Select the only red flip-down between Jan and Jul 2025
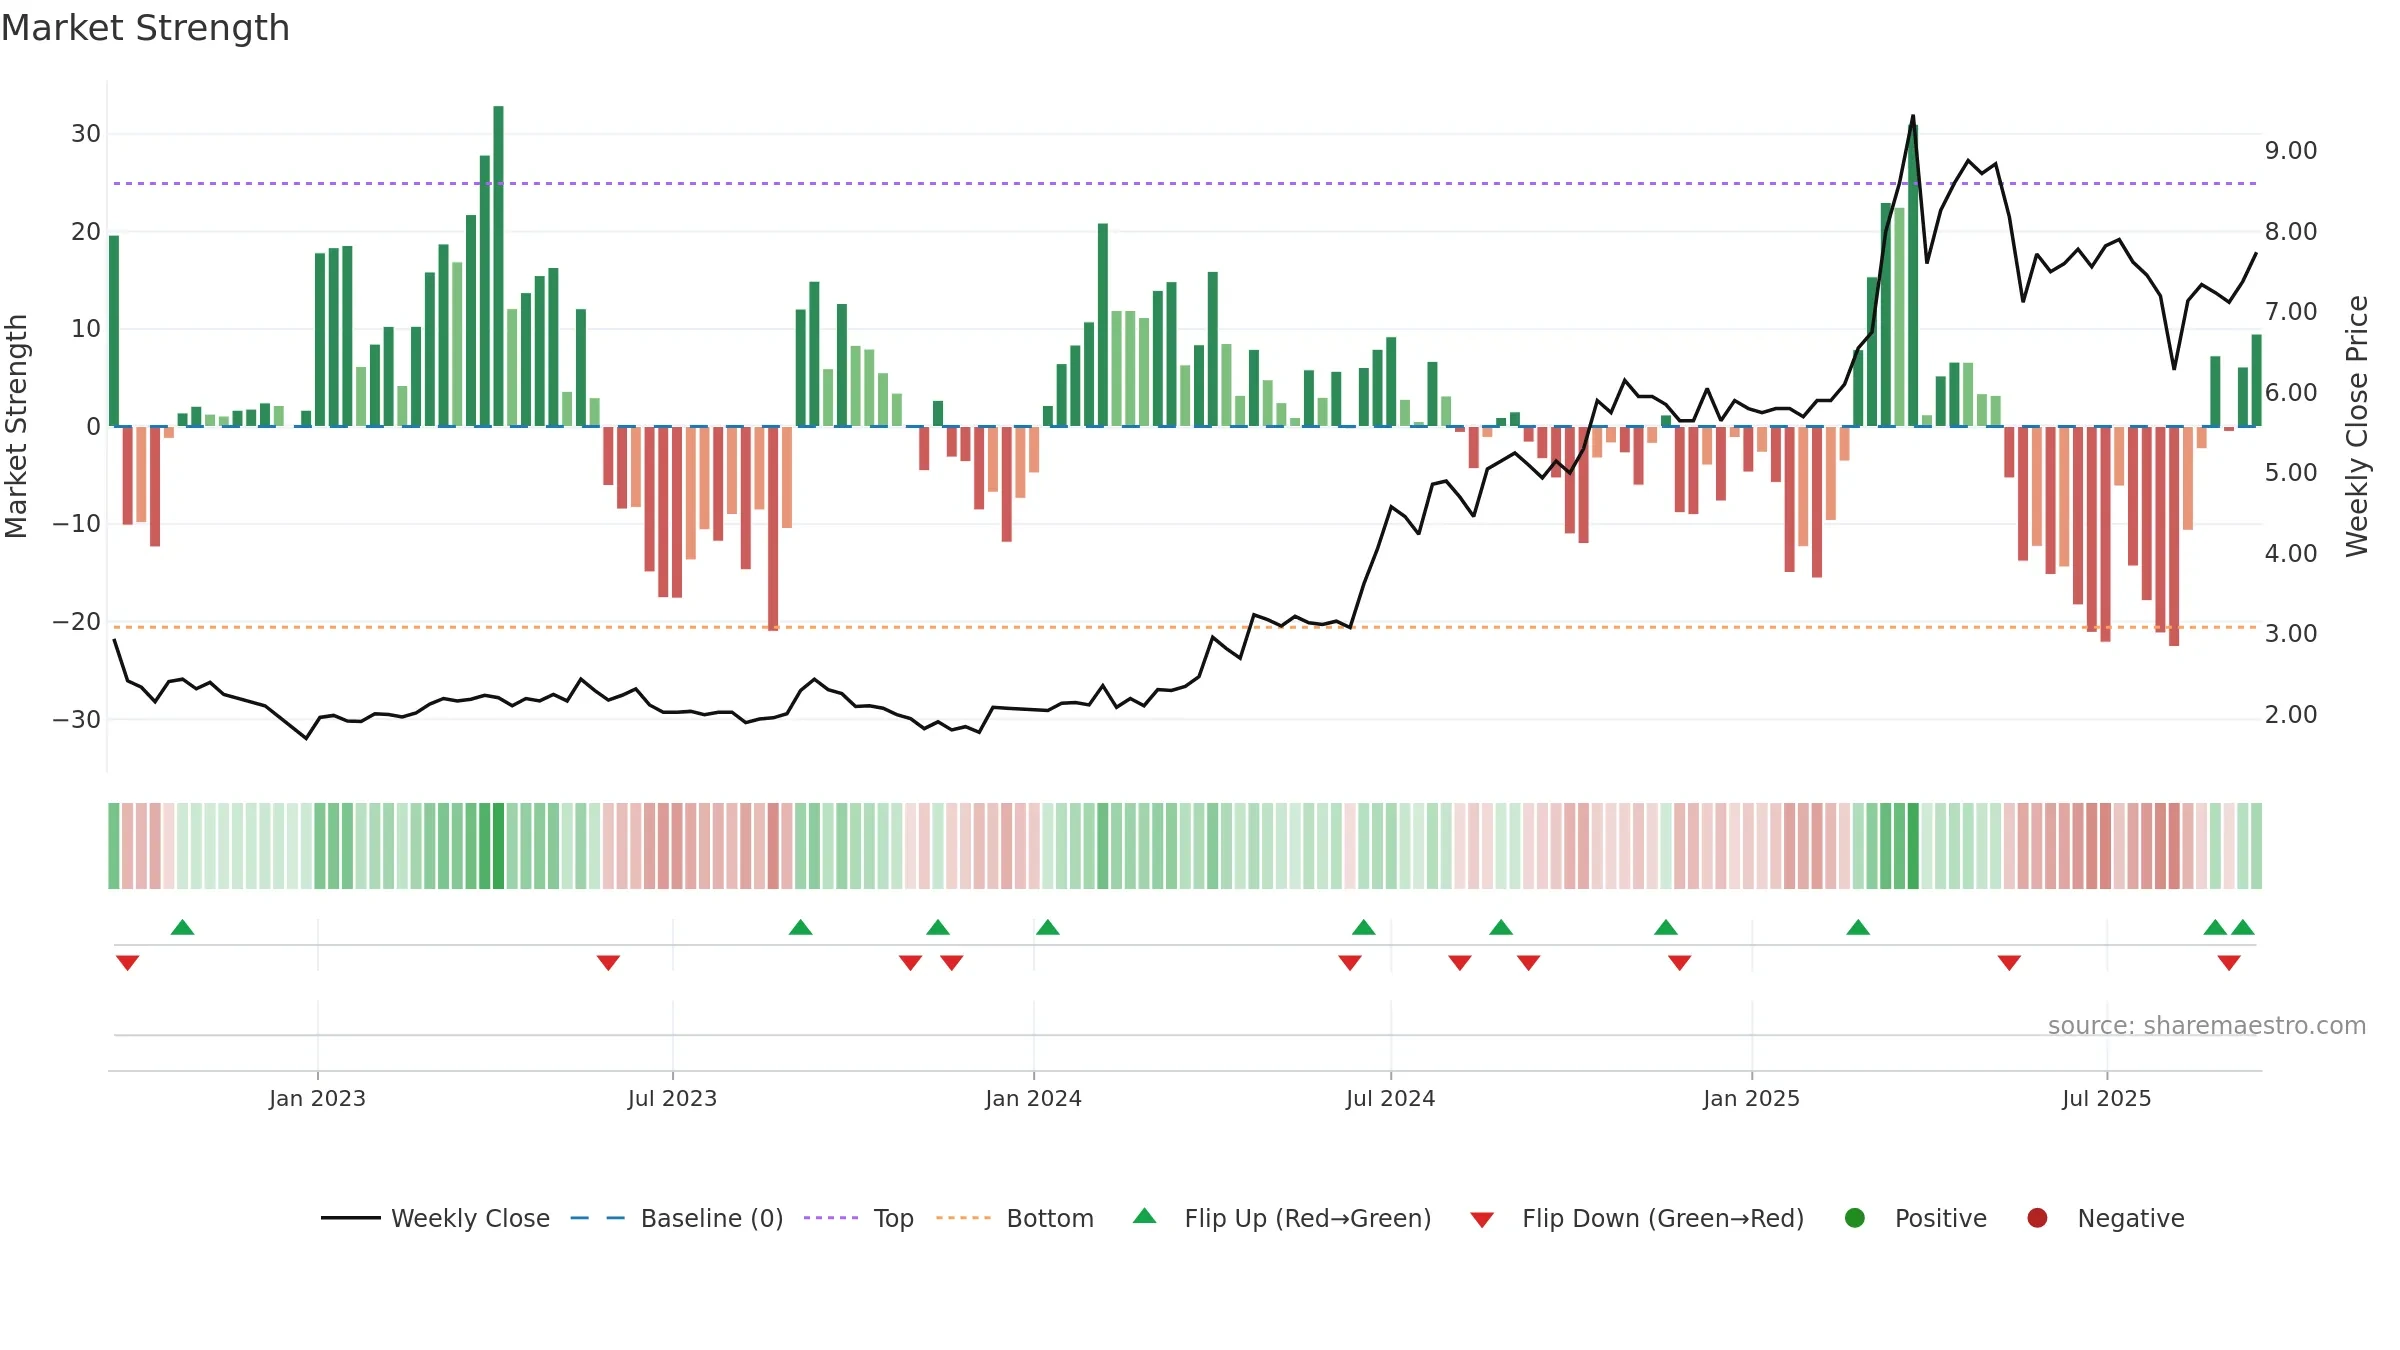This screenshot has width=2400, height=1350. click(2009, 963)
